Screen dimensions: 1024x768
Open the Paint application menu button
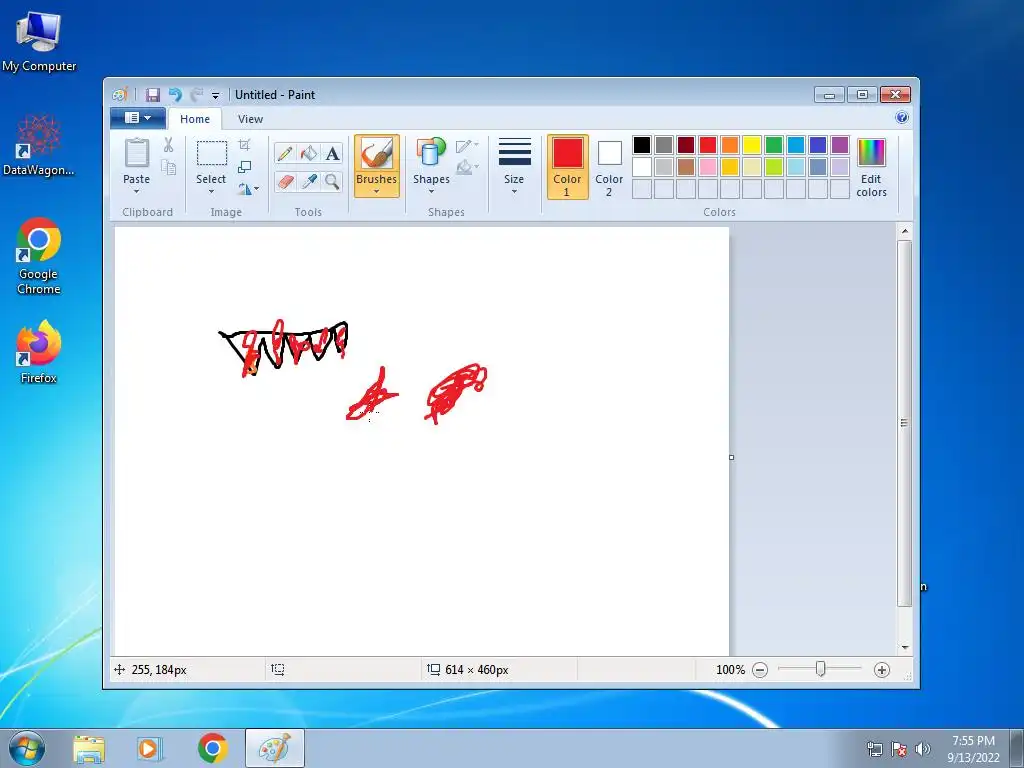[x=137, y=118]
